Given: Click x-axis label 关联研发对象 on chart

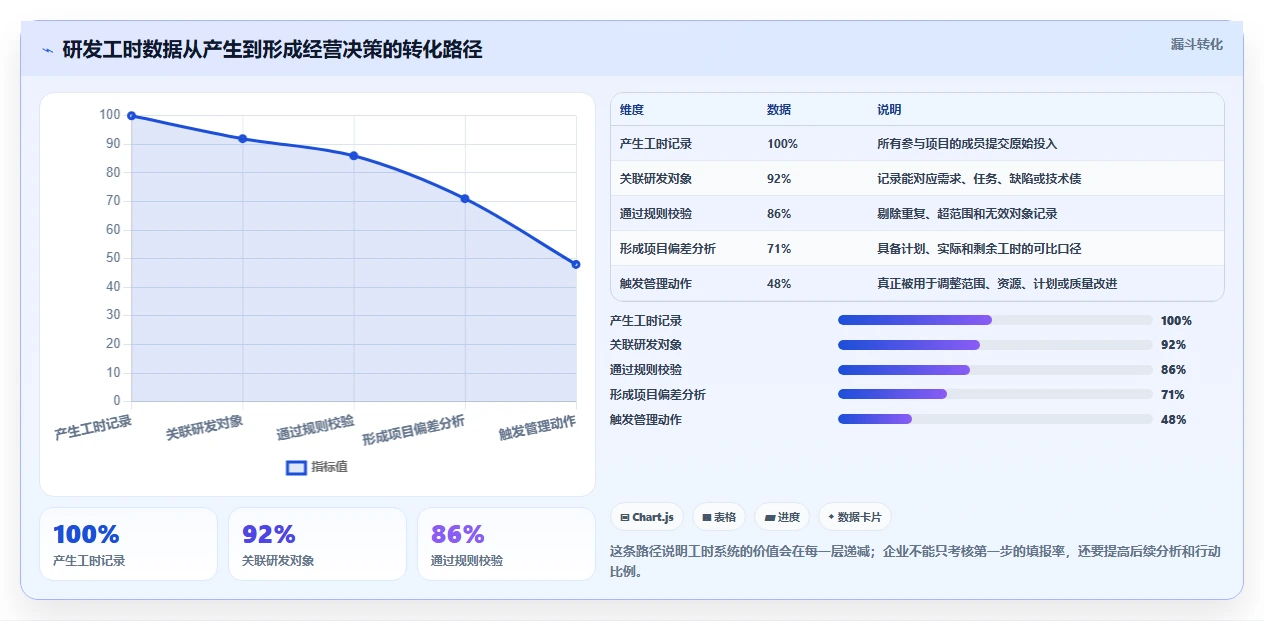Looking at the screenshot, I should point(204,427).
